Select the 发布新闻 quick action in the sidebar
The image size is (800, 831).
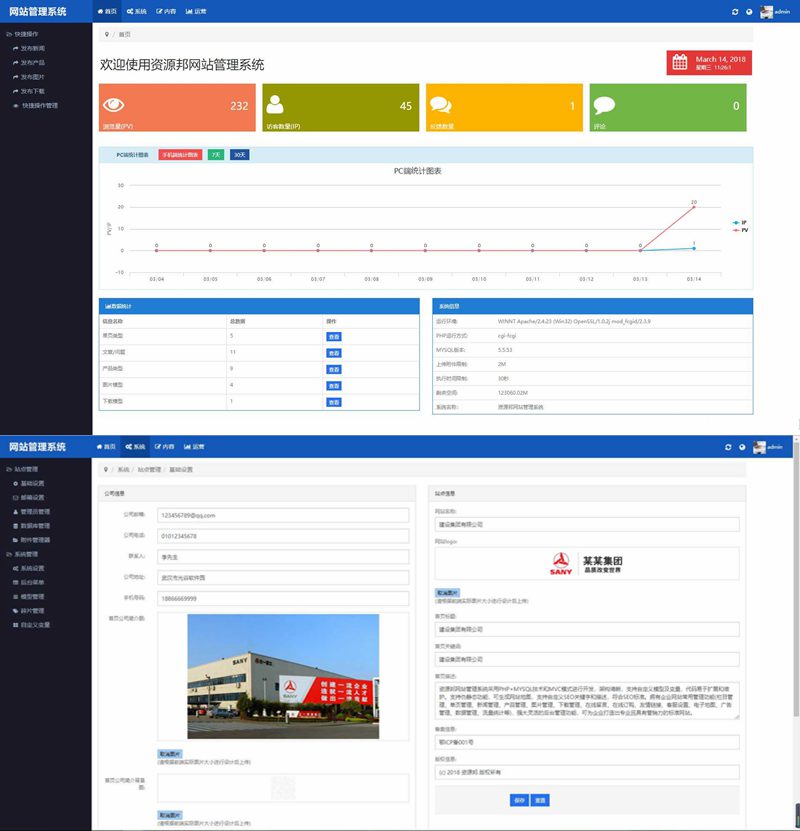coord(33,48)
